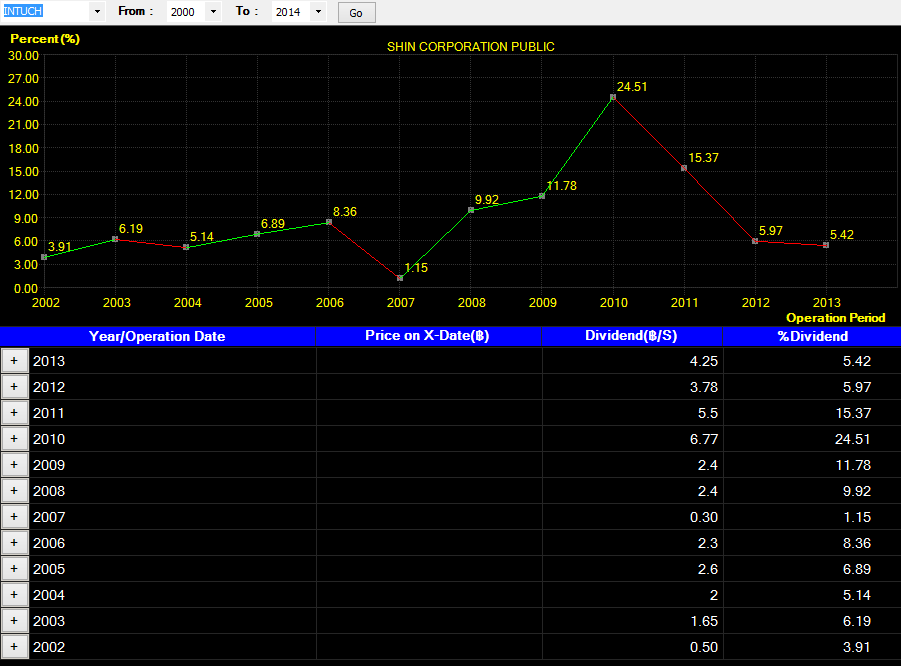This screenshot has height=666, width=901.
Task: Click %Dividend value 8.36 in 2006 row
Action: (x=857, y=543)
